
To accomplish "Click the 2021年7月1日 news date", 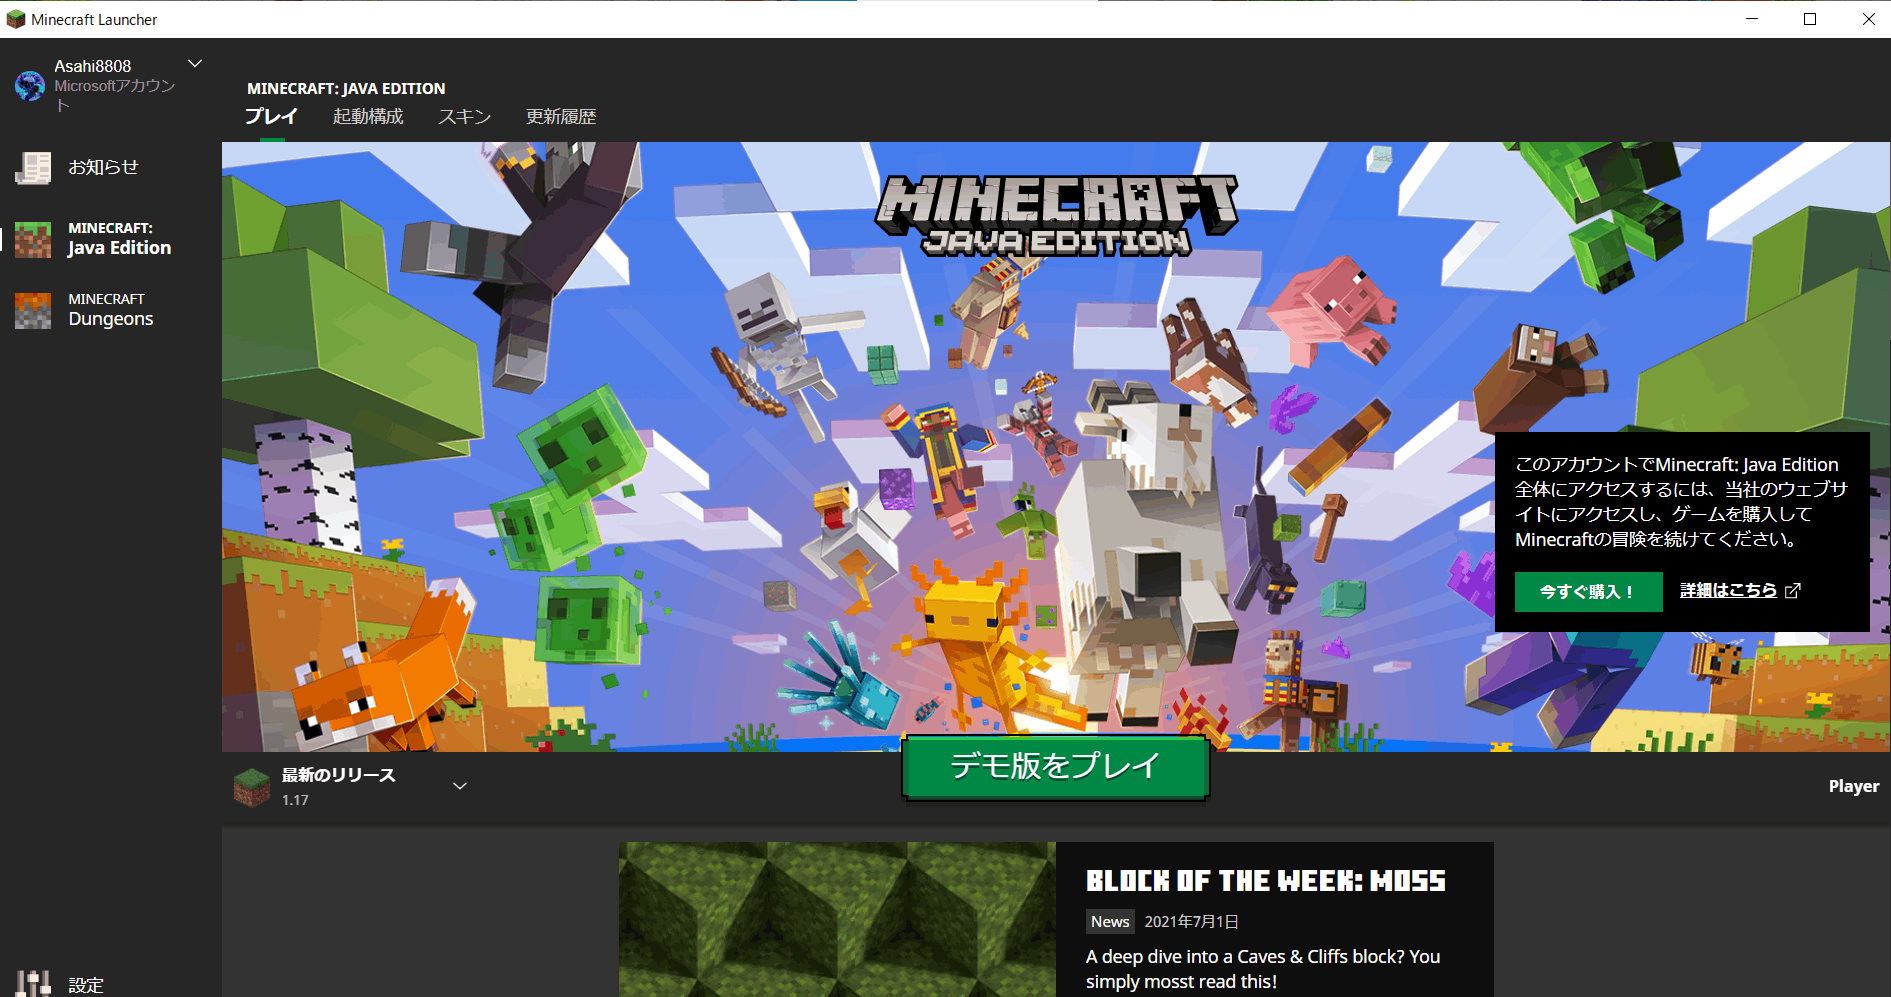I will pos(1192,921).
